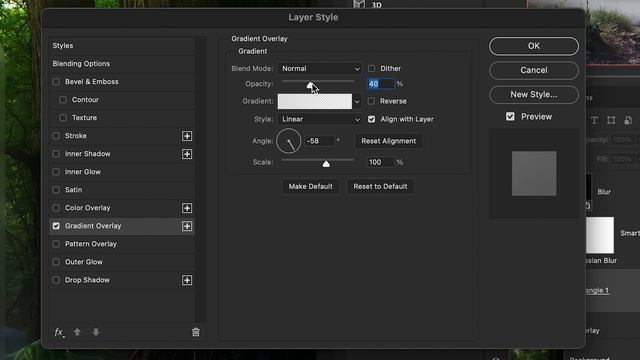640x360 pixels.
Task: Click the Make Default button
Action: [311, 187]
